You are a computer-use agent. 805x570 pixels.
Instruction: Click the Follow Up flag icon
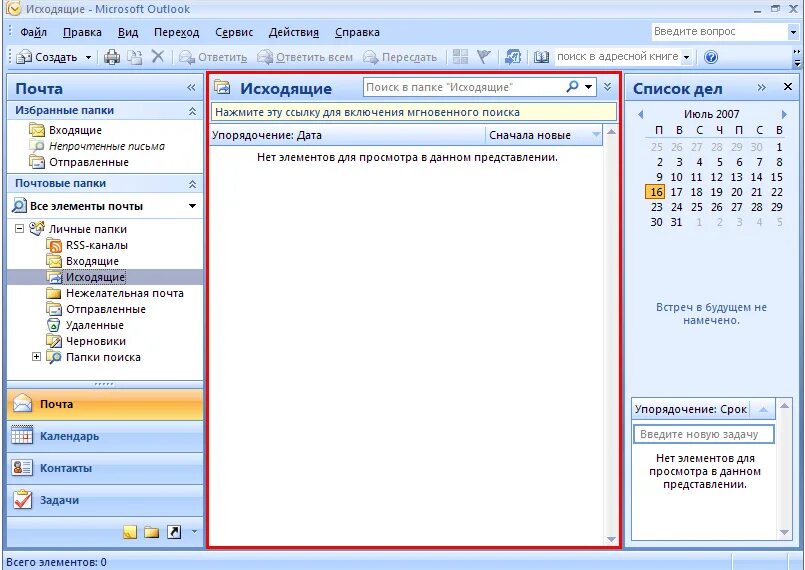[484, 57]
